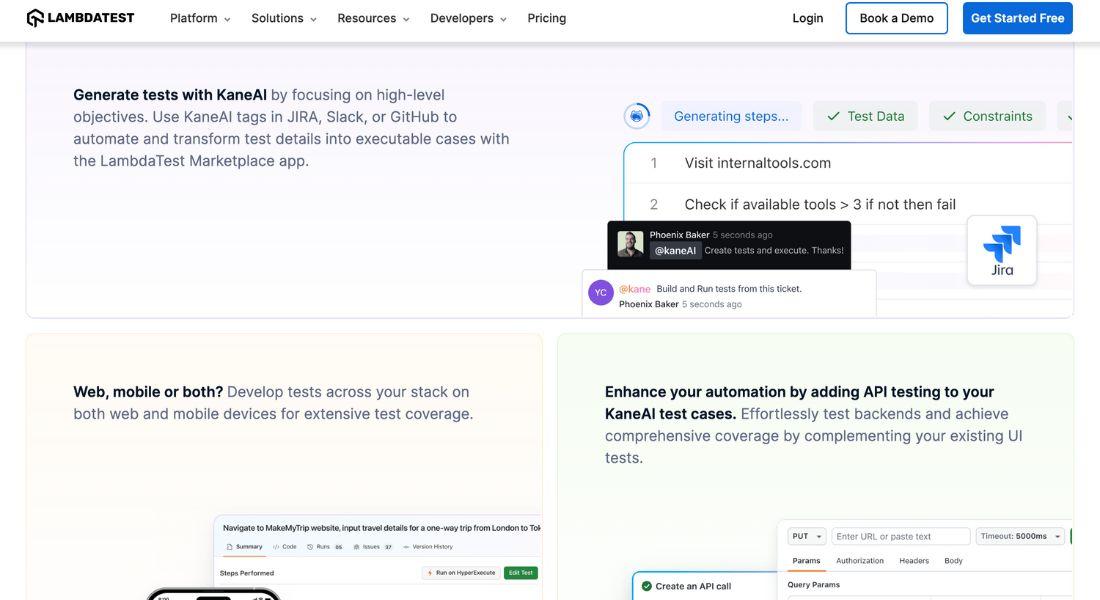Click Phoenix Baker's avatar photo

[x=630, y=244]
